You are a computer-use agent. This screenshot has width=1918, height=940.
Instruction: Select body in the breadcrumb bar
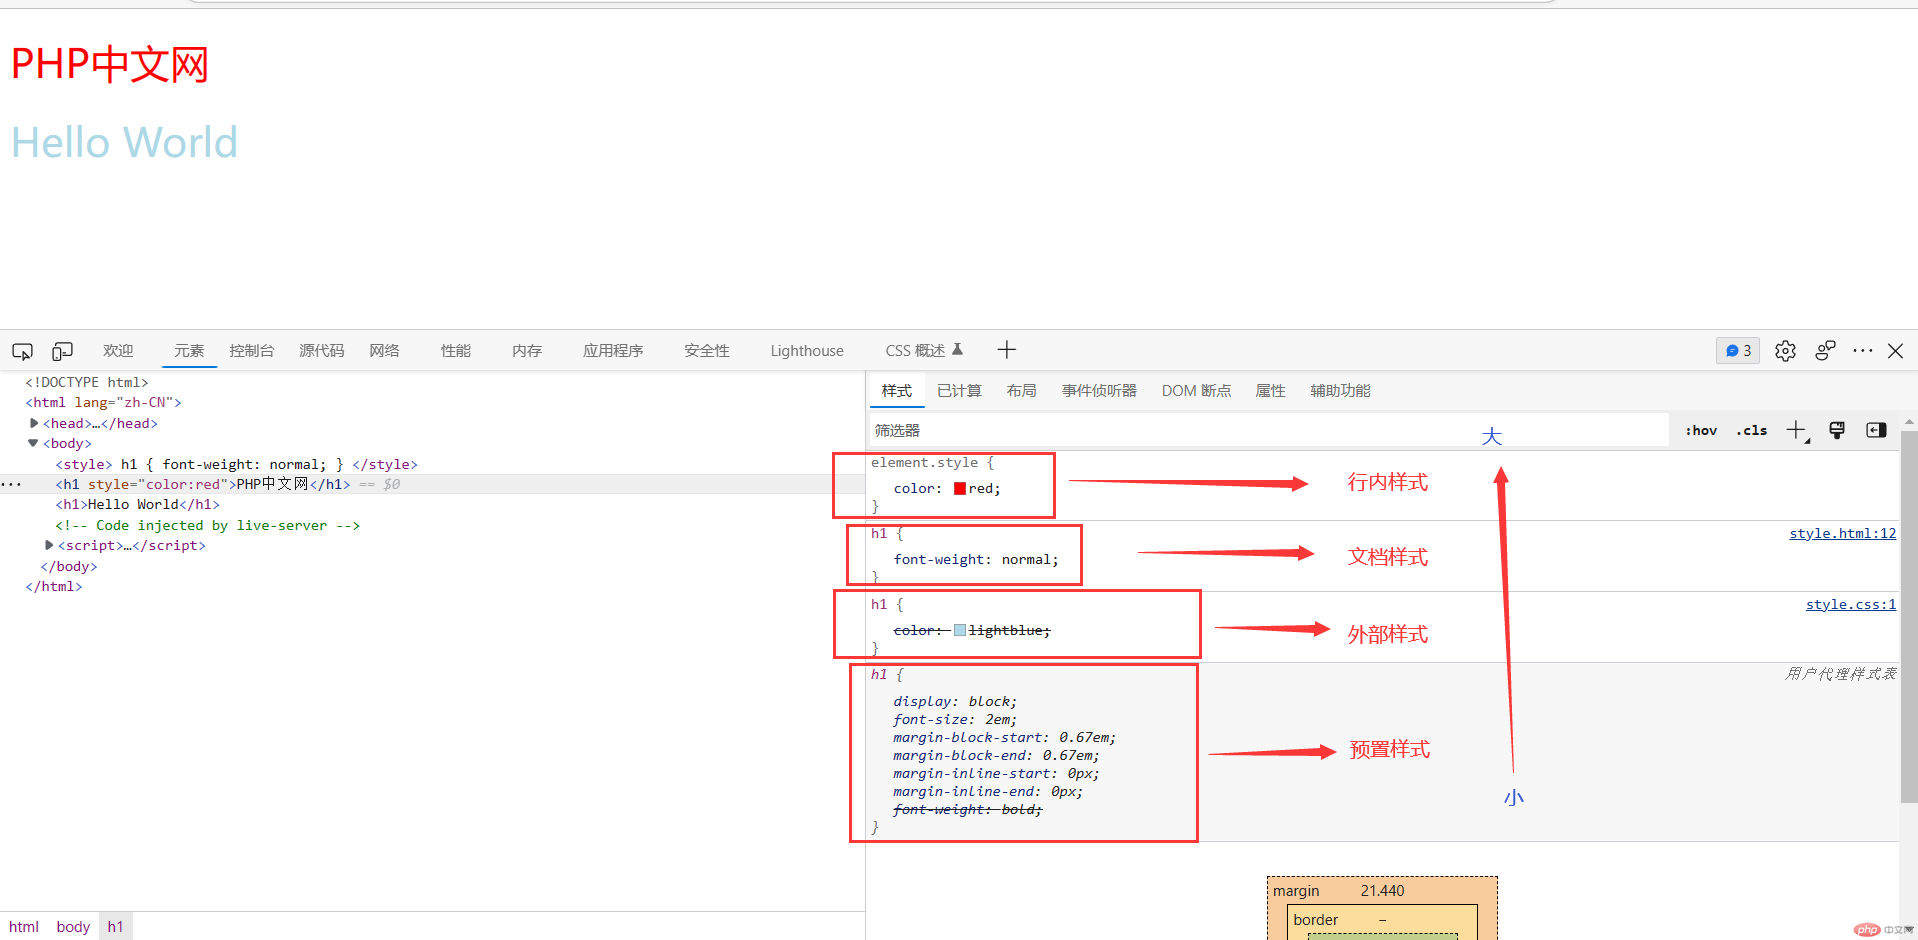click(73, 927)
